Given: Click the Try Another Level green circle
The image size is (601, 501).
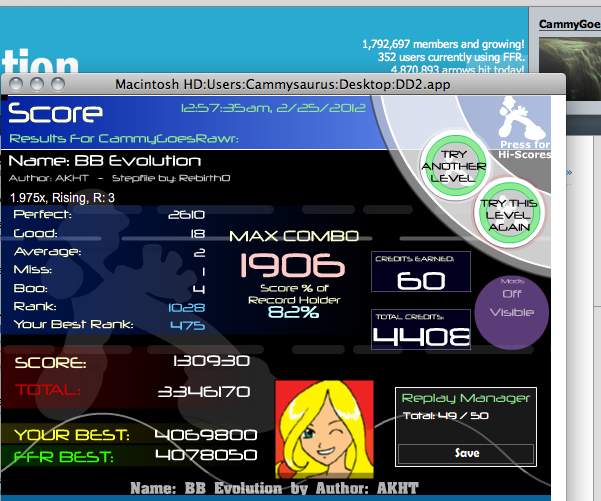Looking at the screenshot, I should (x=454, y=166).
